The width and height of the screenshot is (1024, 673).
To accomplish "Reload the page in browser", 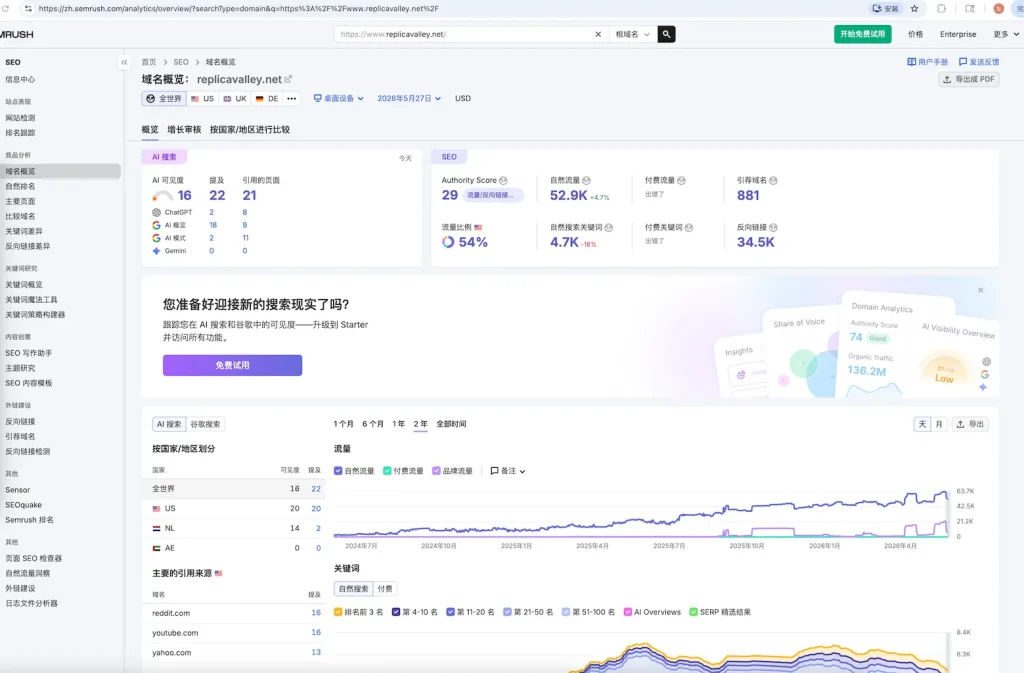I will click(x=6, y=8).
